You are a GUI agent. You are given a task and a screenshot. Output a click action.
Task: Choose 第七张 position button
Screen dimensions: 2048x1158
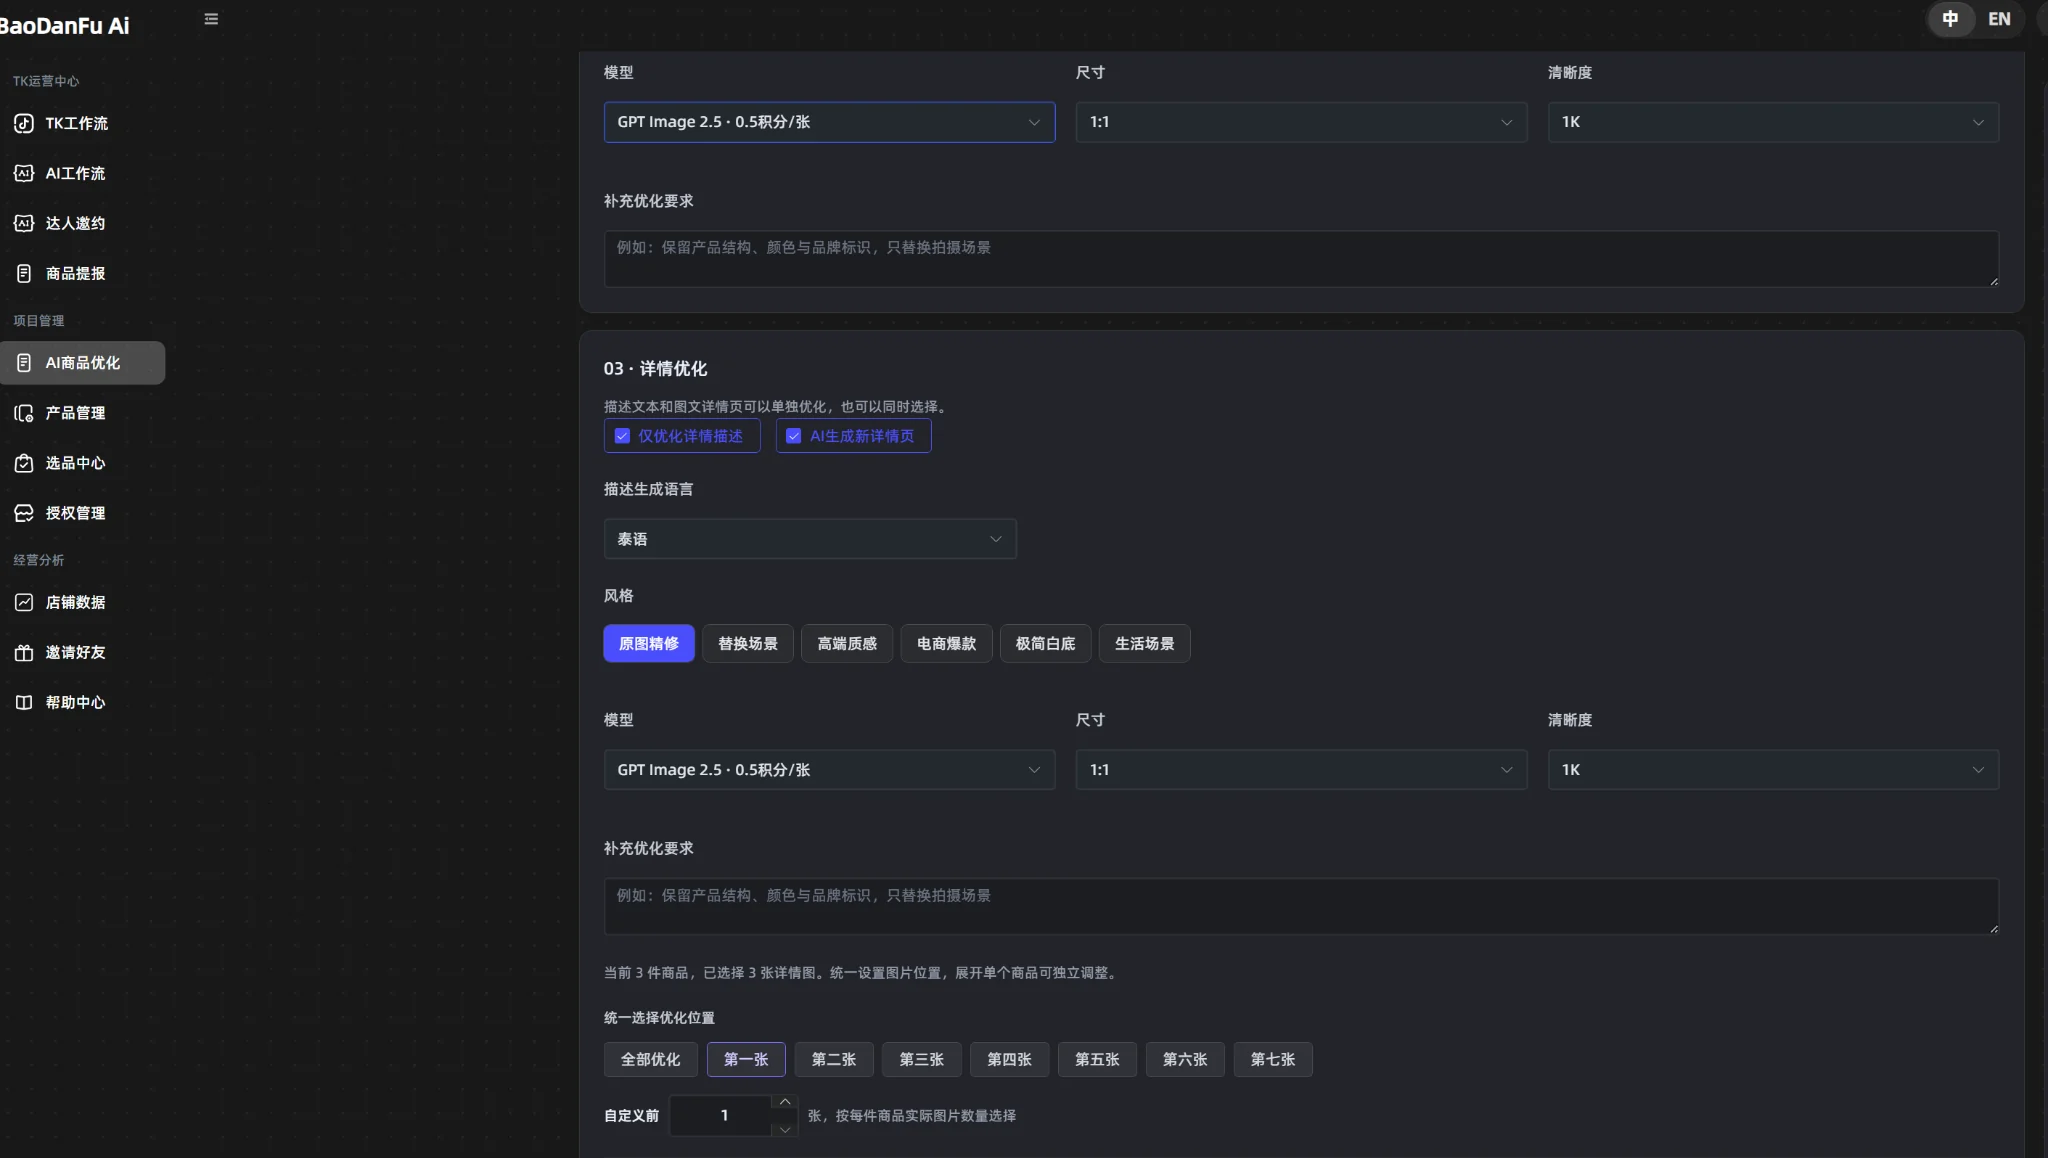tap(1273, 1060)
